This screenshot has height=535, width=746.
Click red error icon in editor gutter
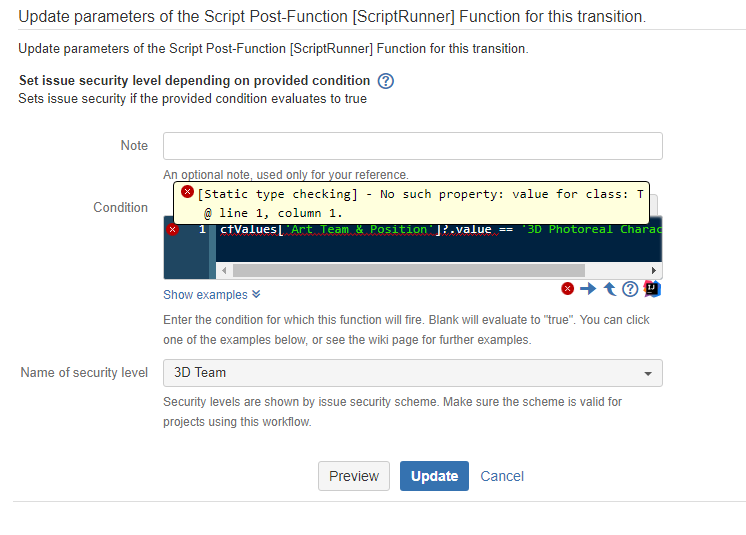point(172,230)
